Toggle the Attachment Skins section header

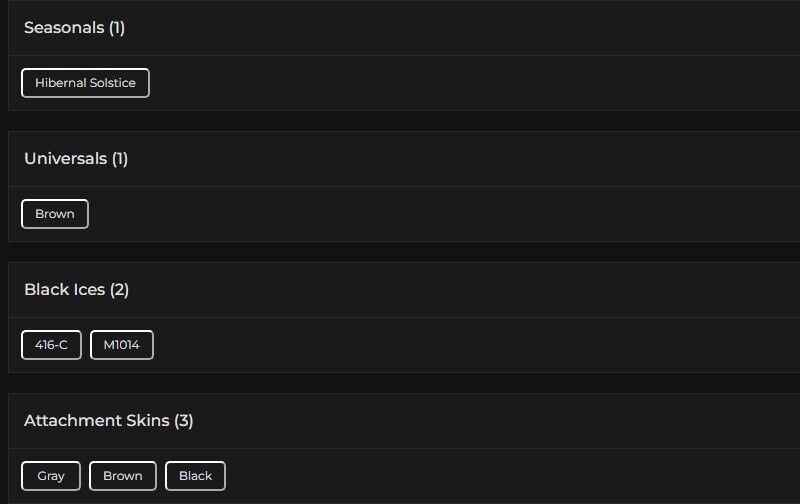point(96,421)
